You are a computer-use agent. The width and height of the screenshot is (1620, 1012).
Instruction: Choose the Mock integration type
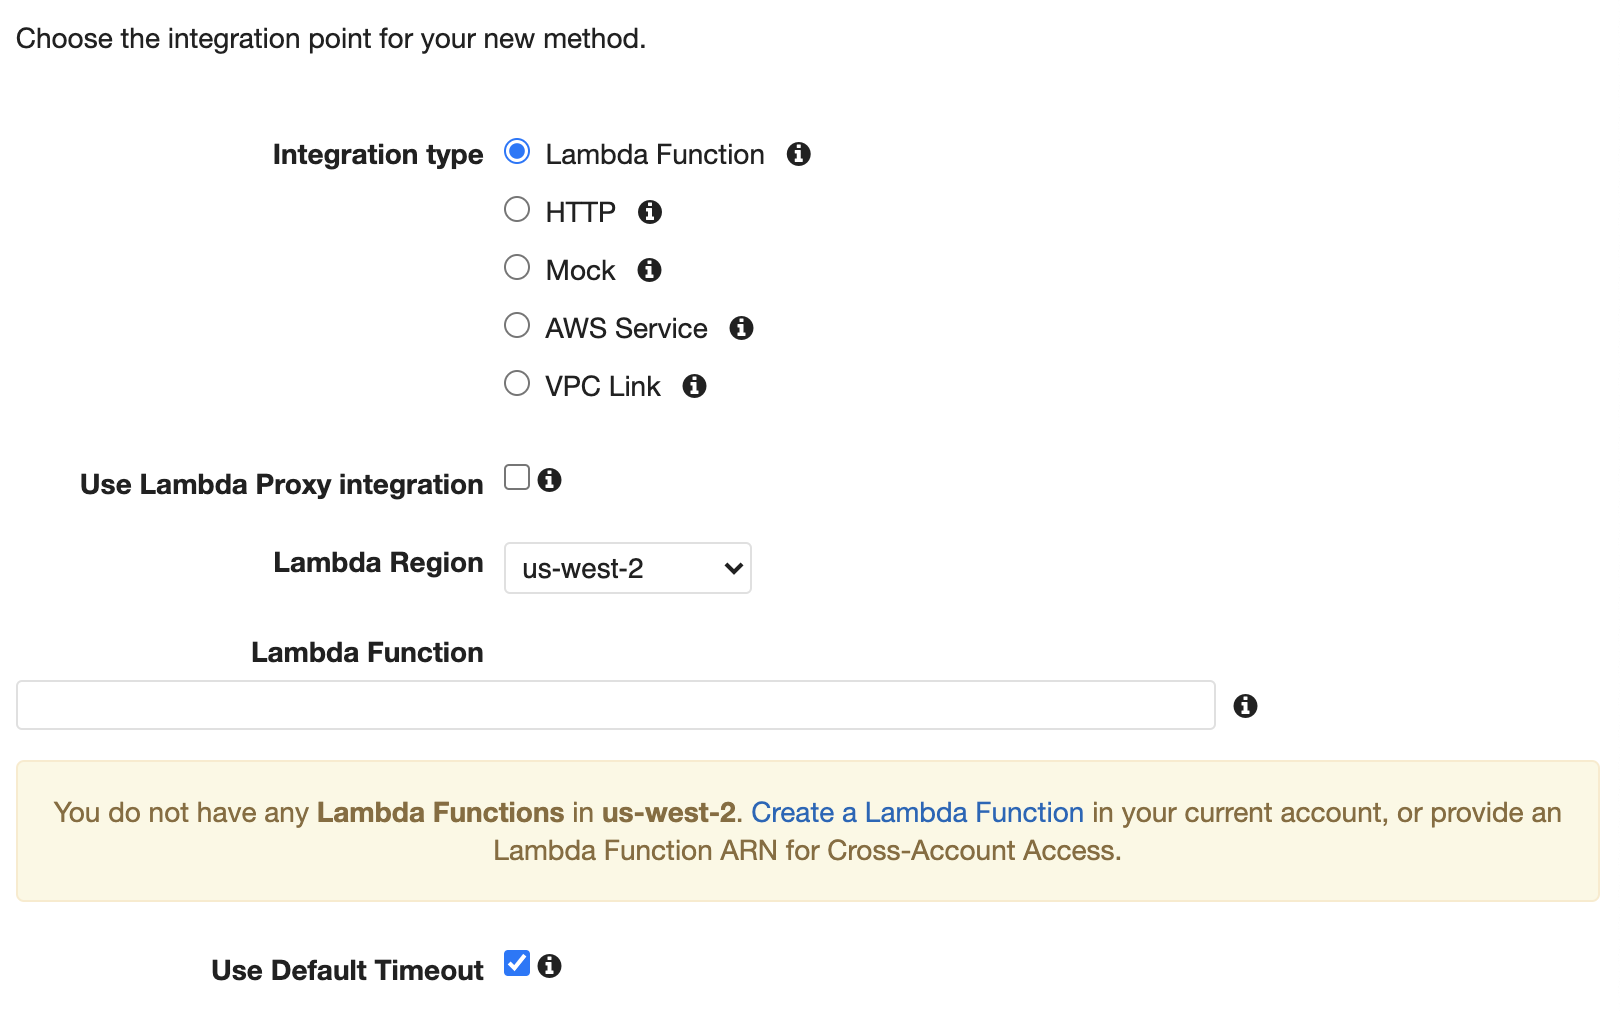[517, 268]
